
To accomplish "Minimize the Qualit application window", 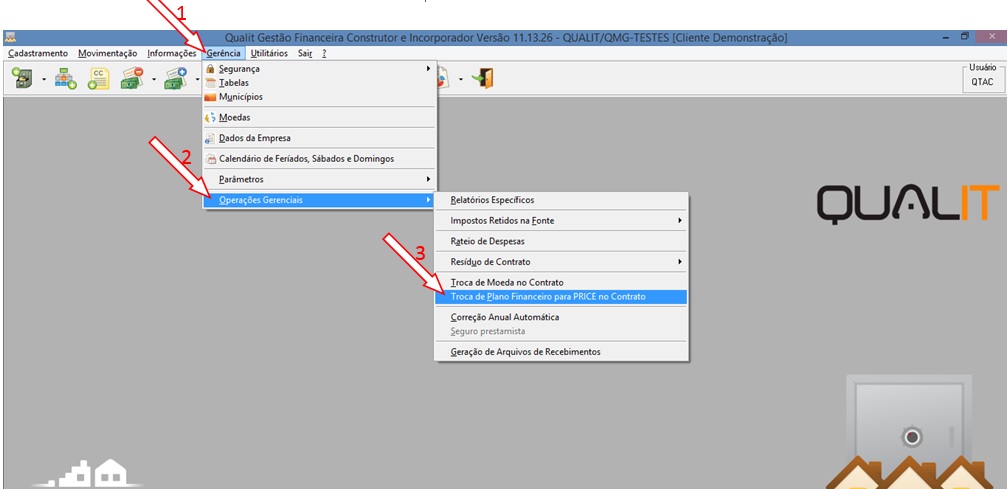I will tap(946, 37).
